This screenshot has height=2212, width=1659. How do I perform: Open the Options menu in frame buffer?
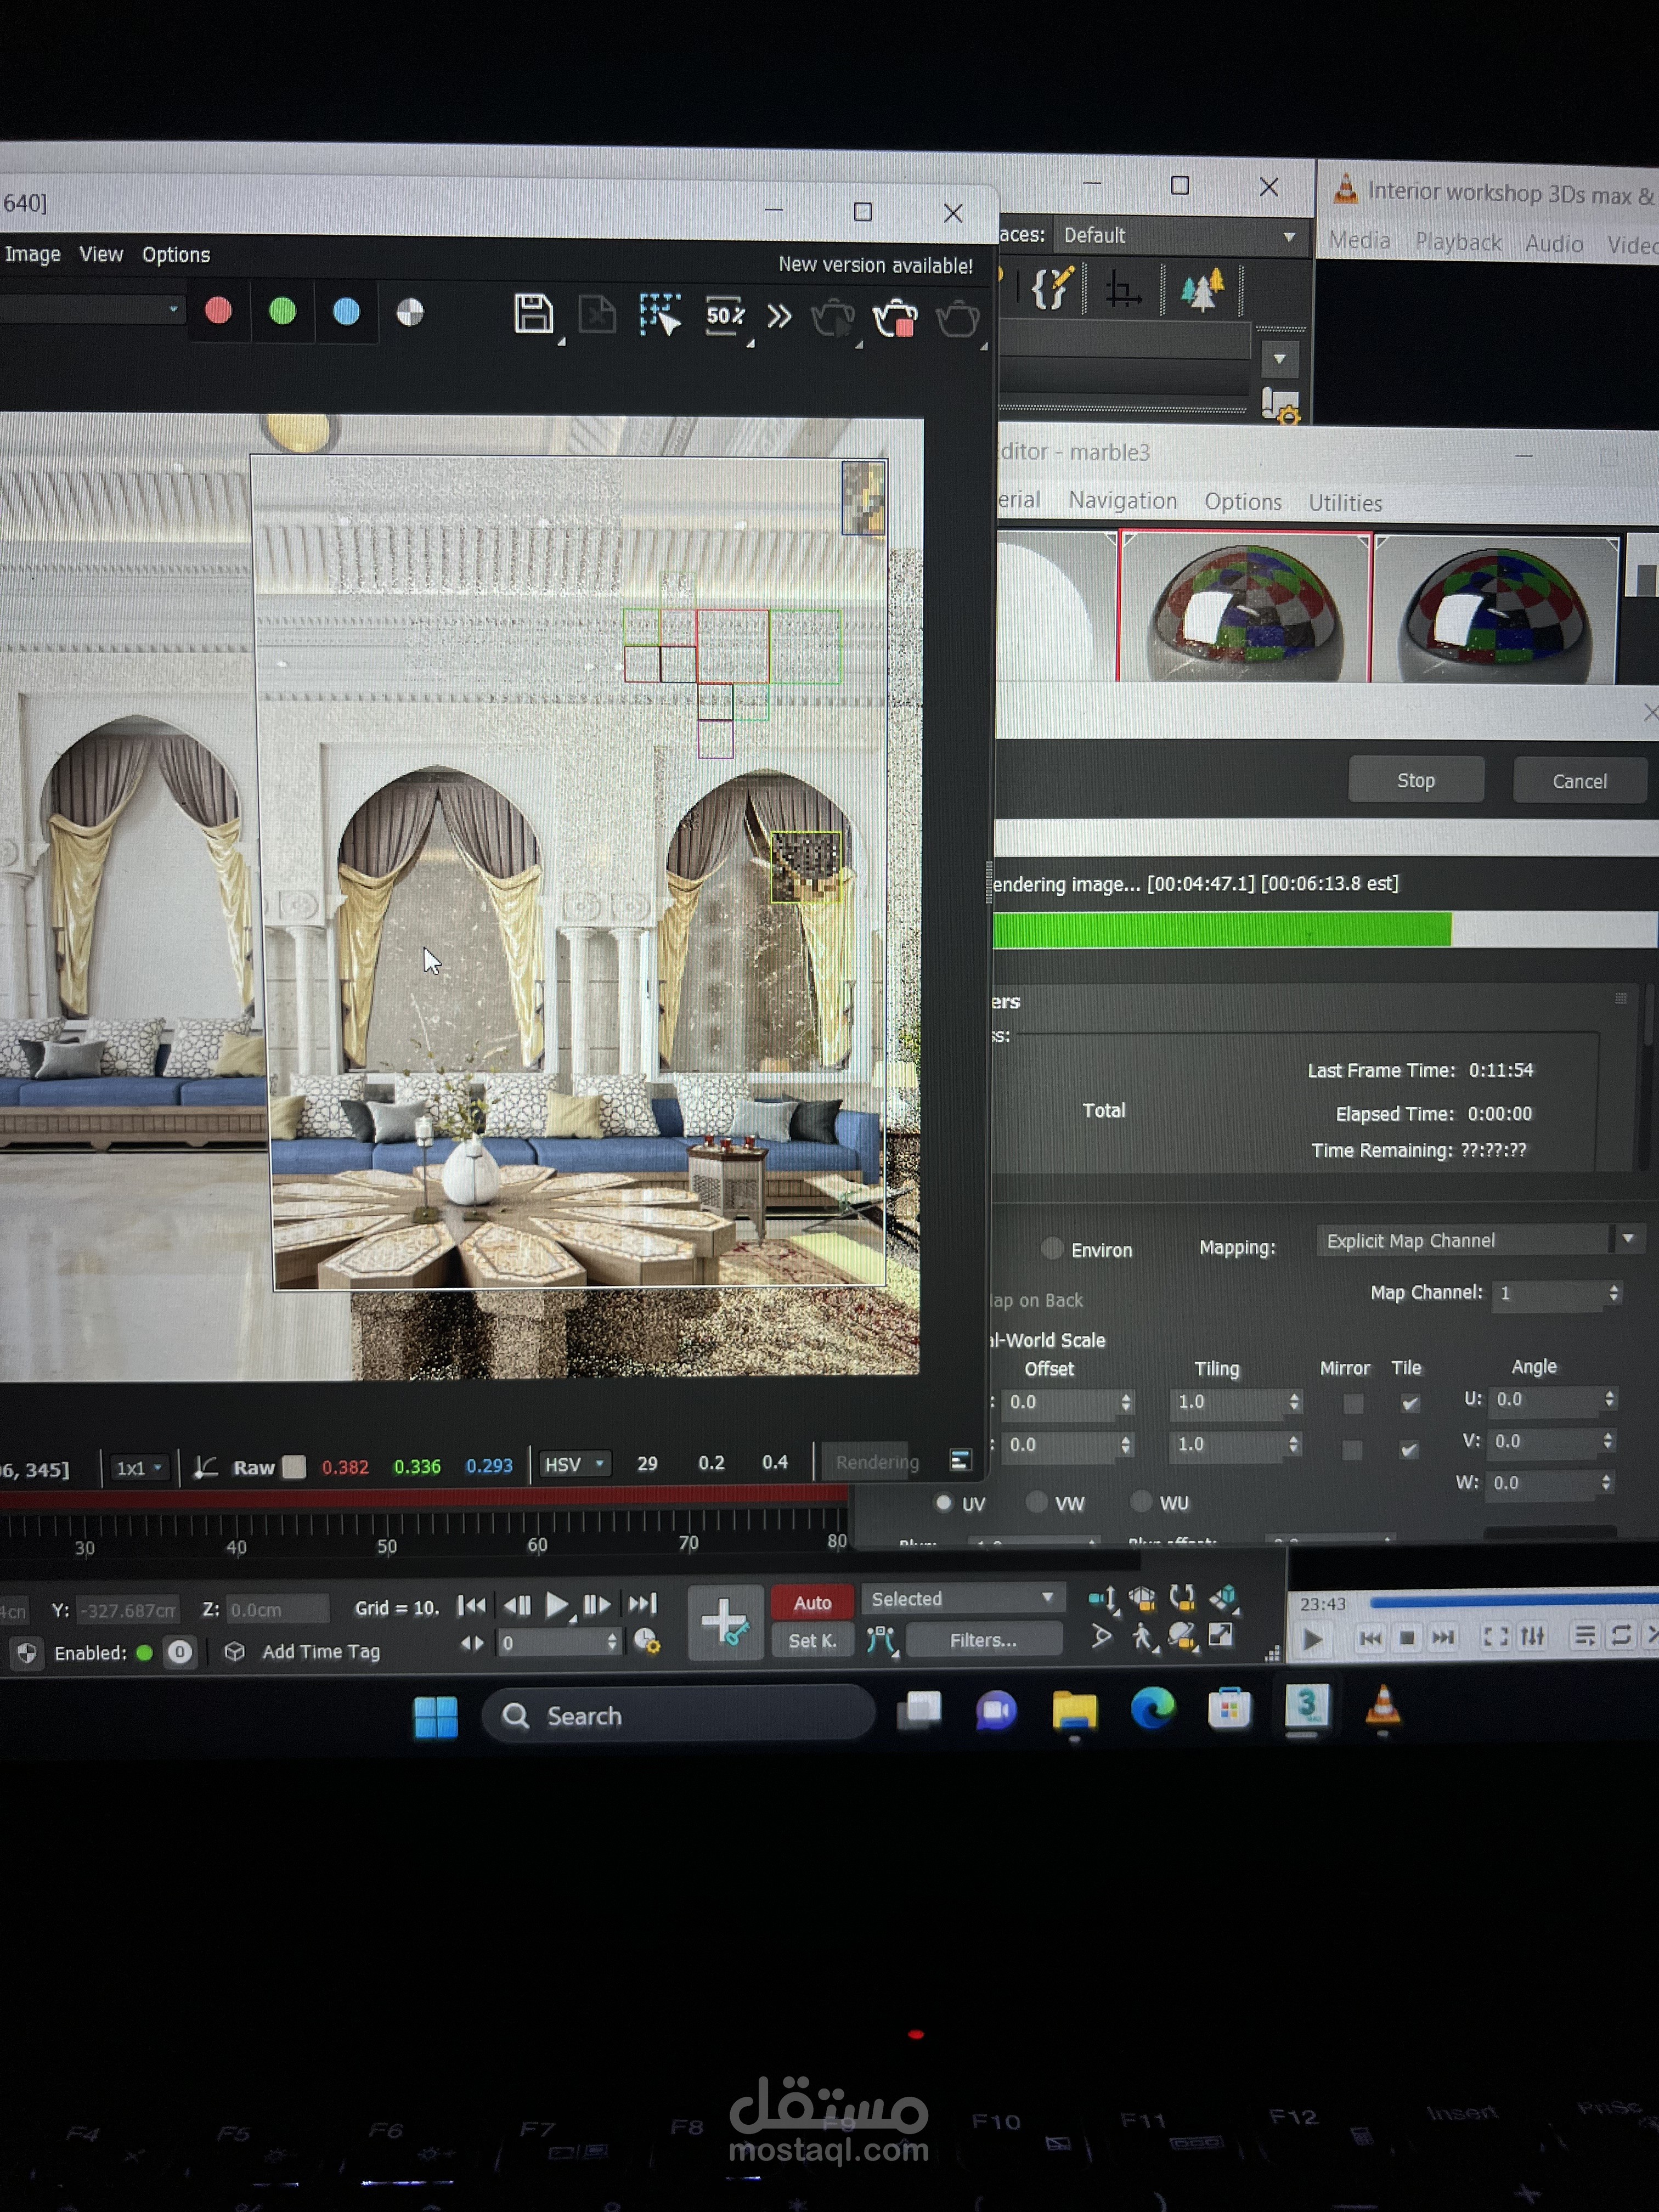[x=176, y=254]
